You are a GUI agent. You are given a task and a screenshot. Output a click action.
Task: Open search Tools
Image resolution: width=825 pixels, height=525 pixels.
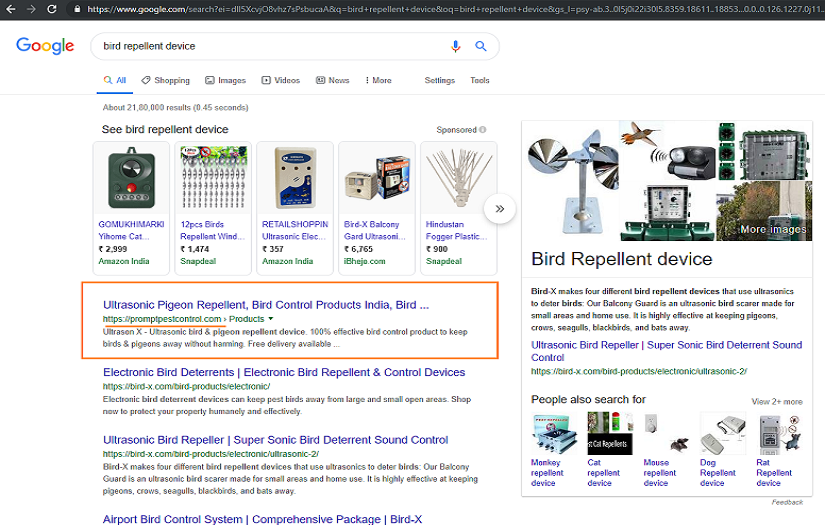click(x=479, y=80)
